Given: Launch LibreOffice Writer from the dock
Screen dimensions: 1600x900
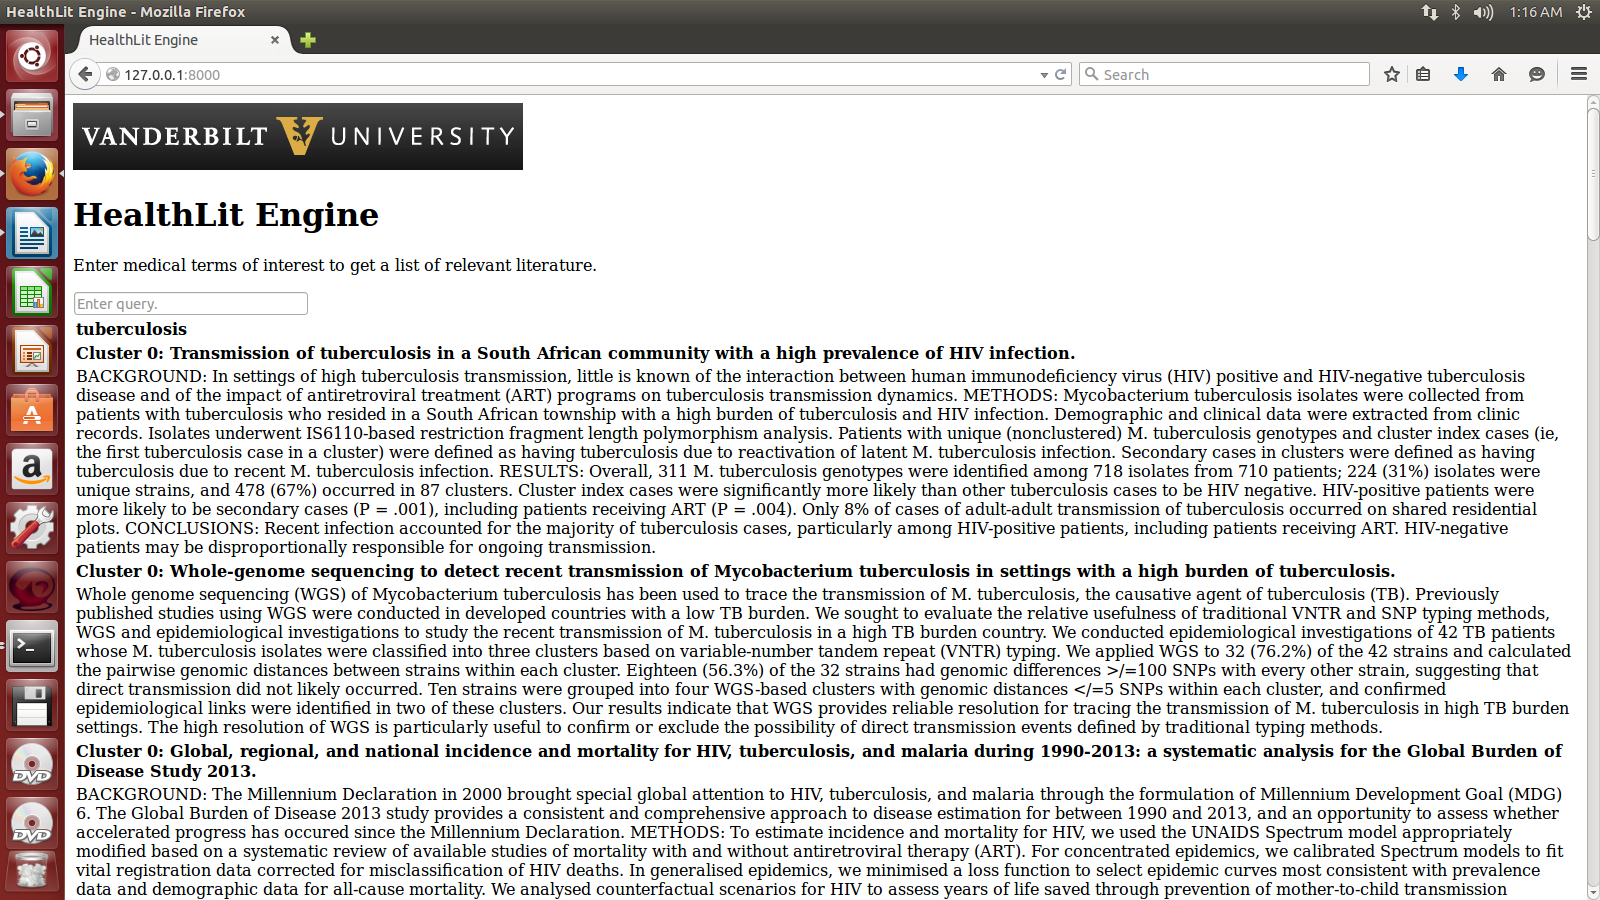Looking at the screenshot, I should point(32,233).
